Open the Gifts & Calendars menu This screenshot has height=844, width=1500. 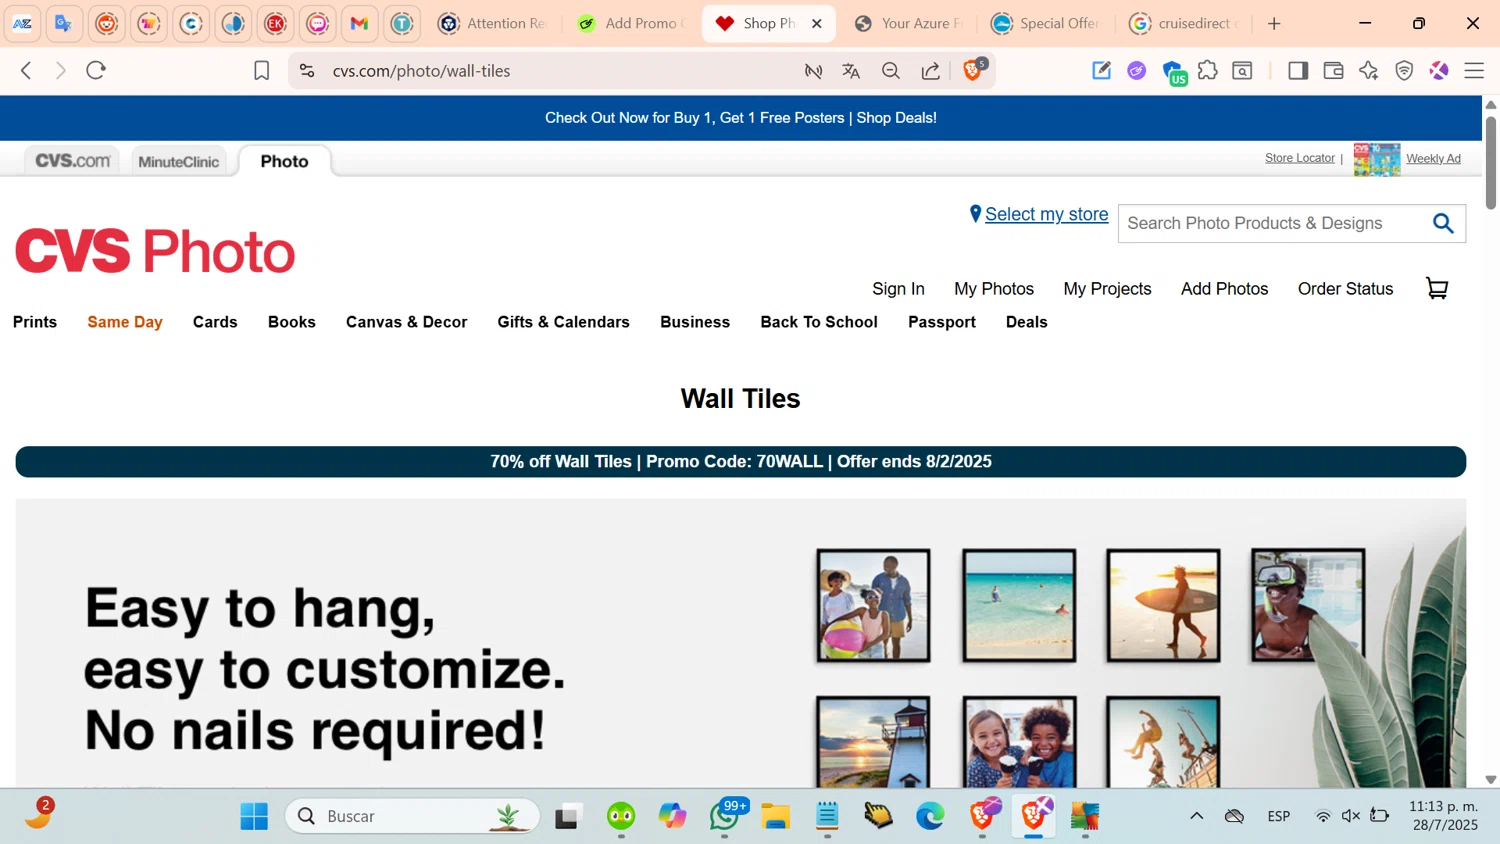(x=564, y=322)
